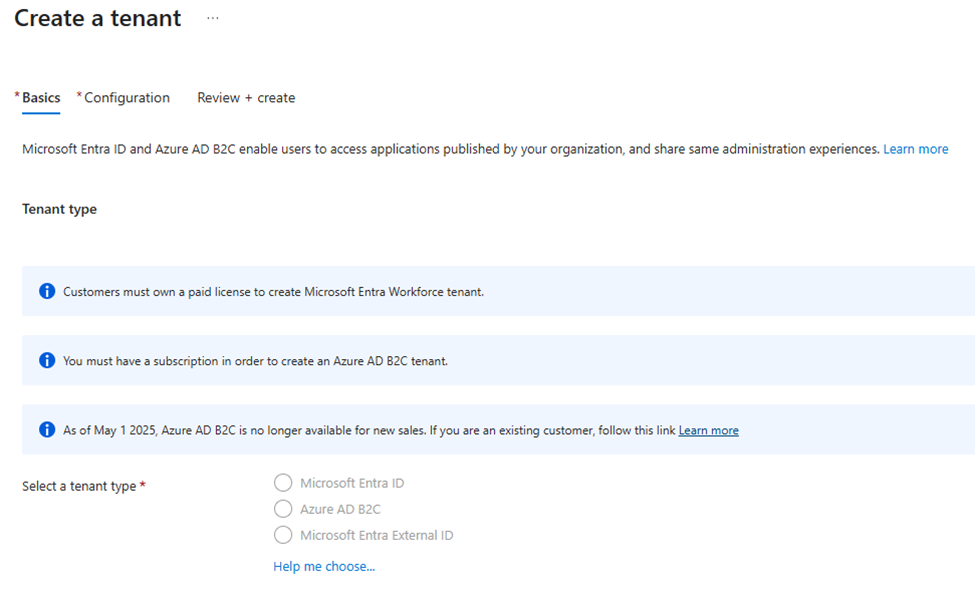Click the info icon in the subscription notice

coord(47,360)
